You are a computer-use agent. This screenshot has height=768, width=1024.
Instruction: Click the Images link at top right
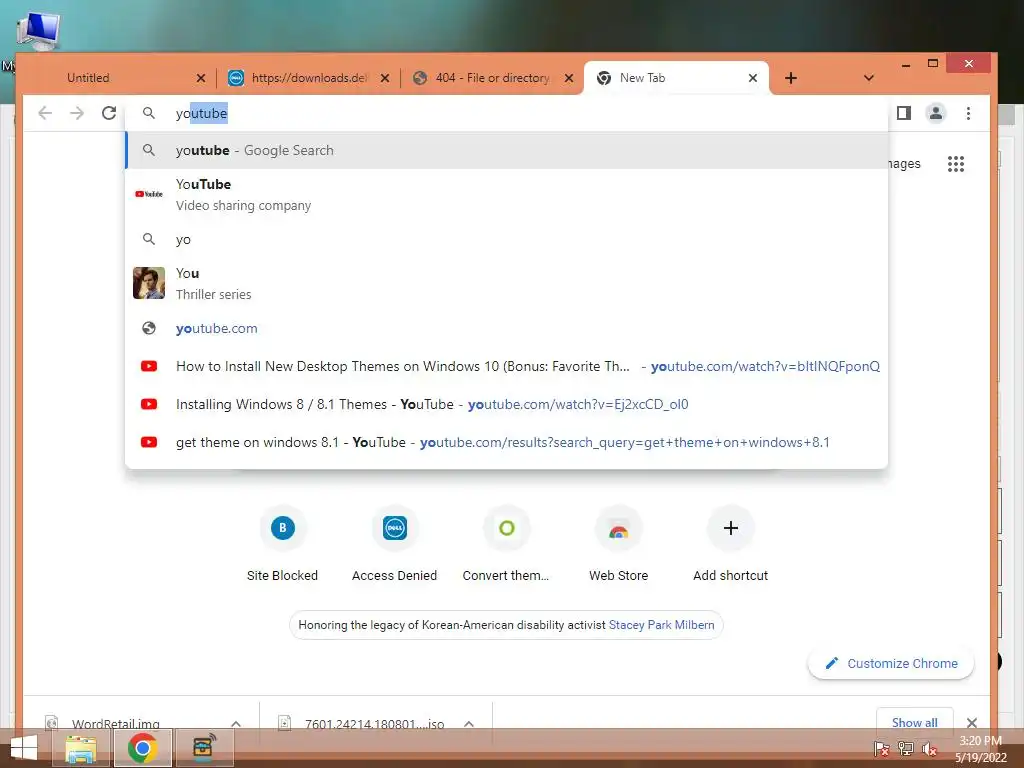pyautogui.click(x=904, y=164)
